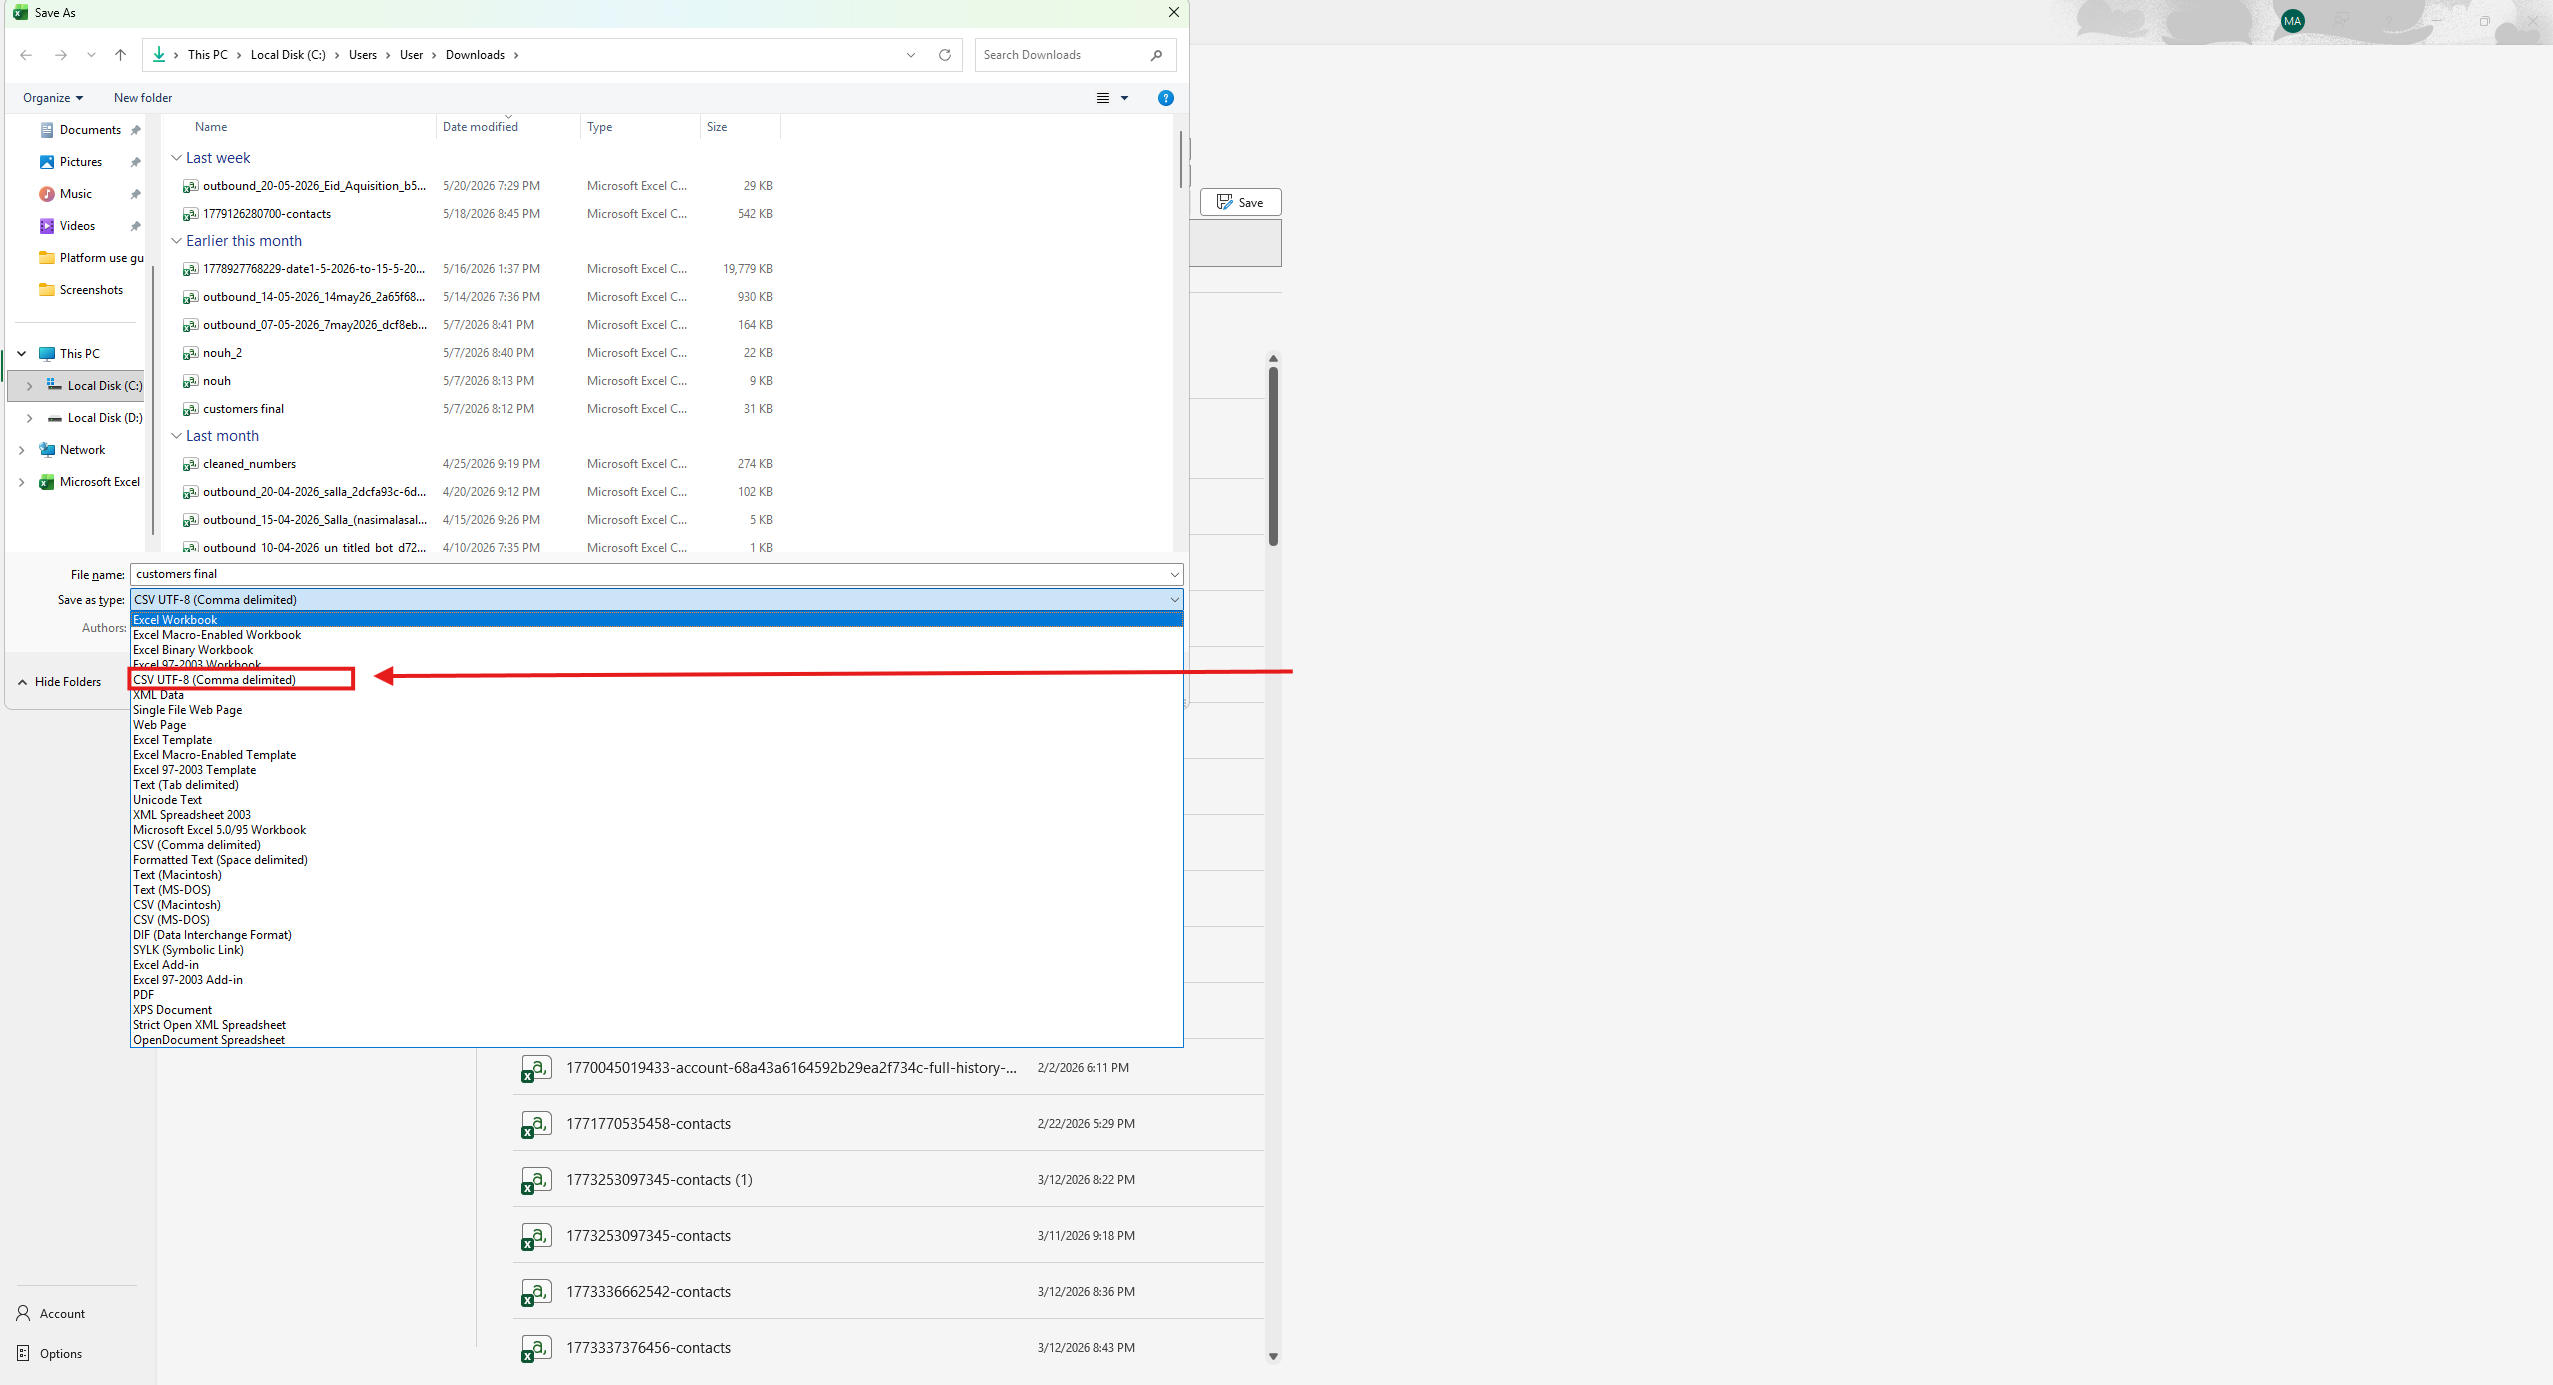Open Videos in the sidebar
The height and width of the screenshot is (1385, 2553).
(77, 226)
